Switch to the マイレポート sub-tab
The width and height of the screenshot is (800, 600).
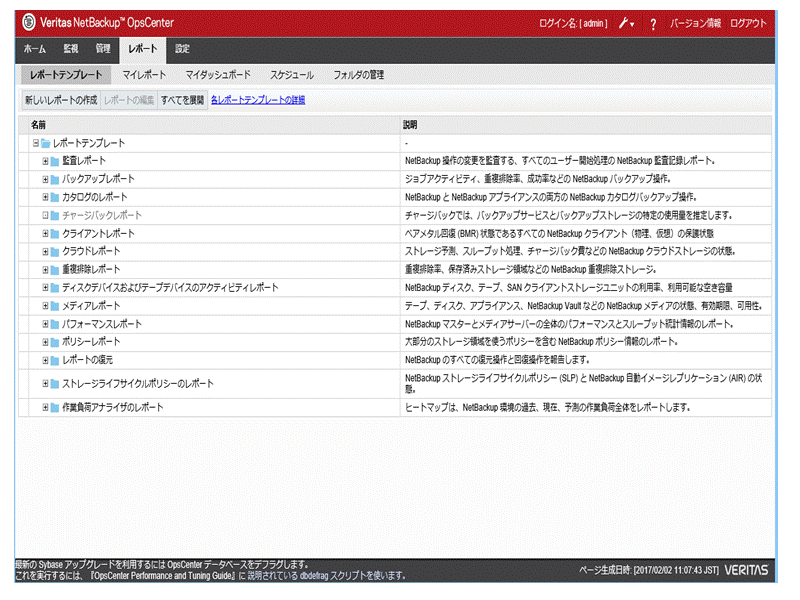pyautogui.click(x=144, y=75)
